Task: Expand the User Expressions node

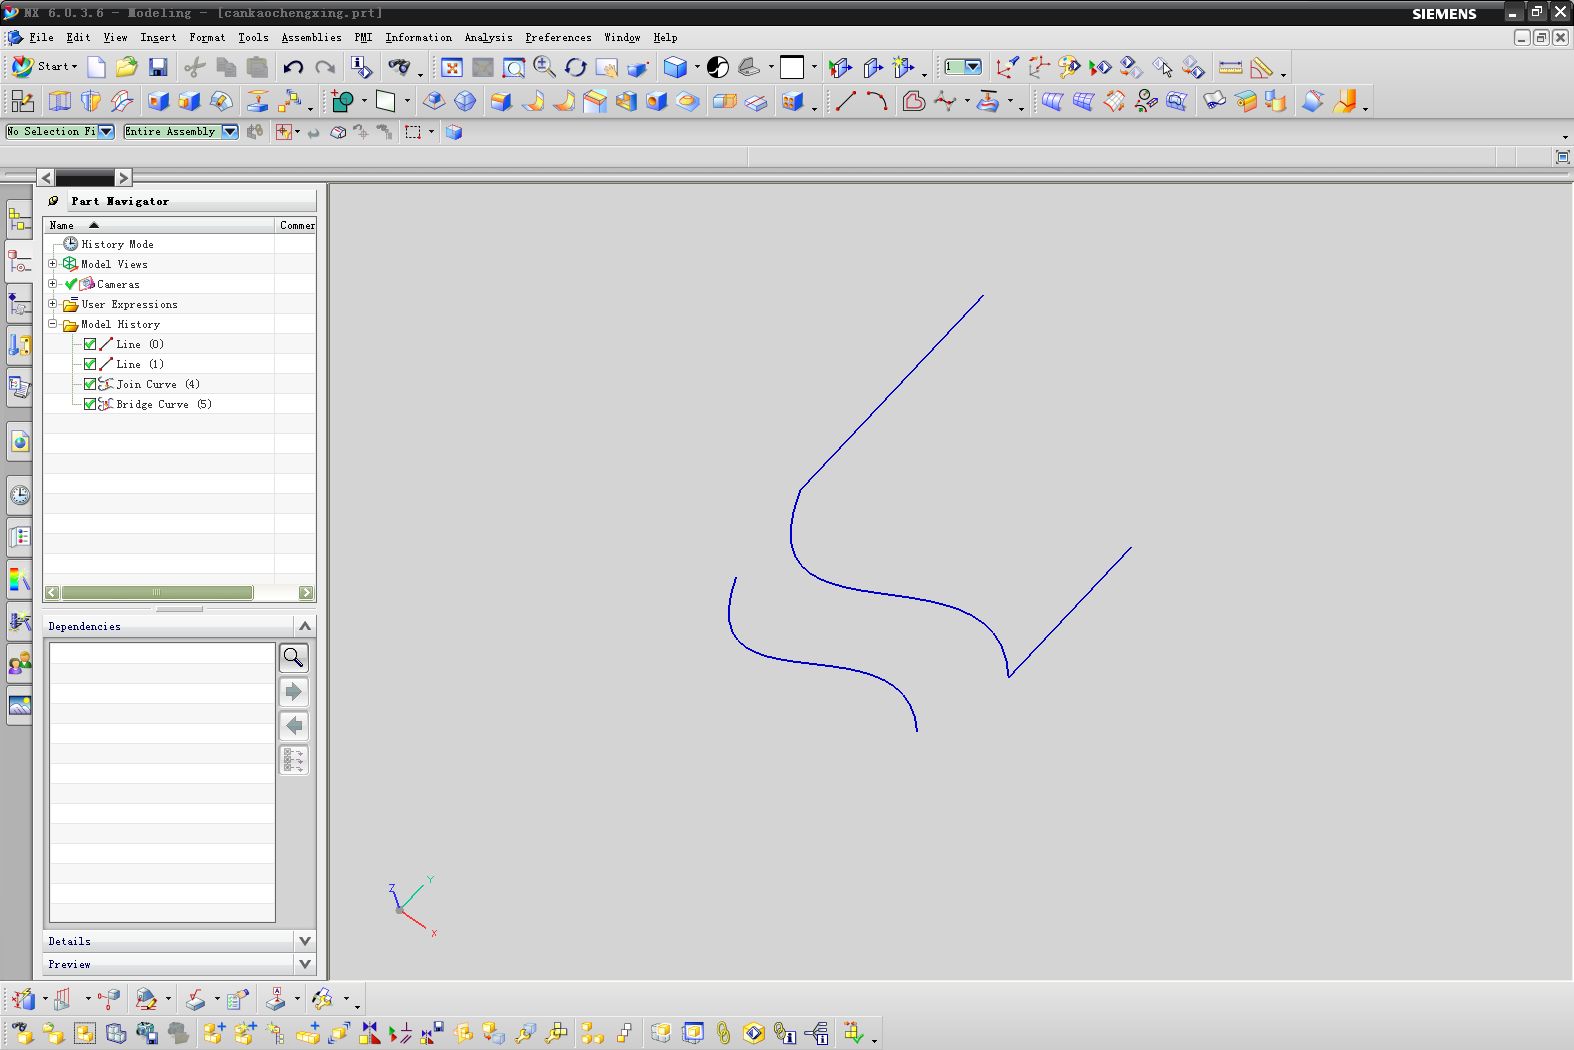Action: (53, 304)
